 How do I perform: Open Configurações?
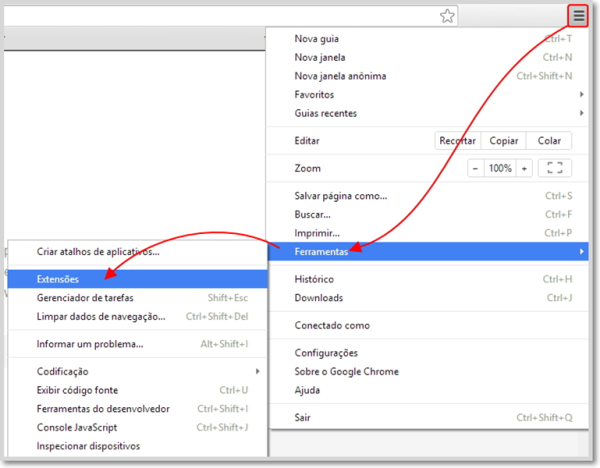(427, 353)
